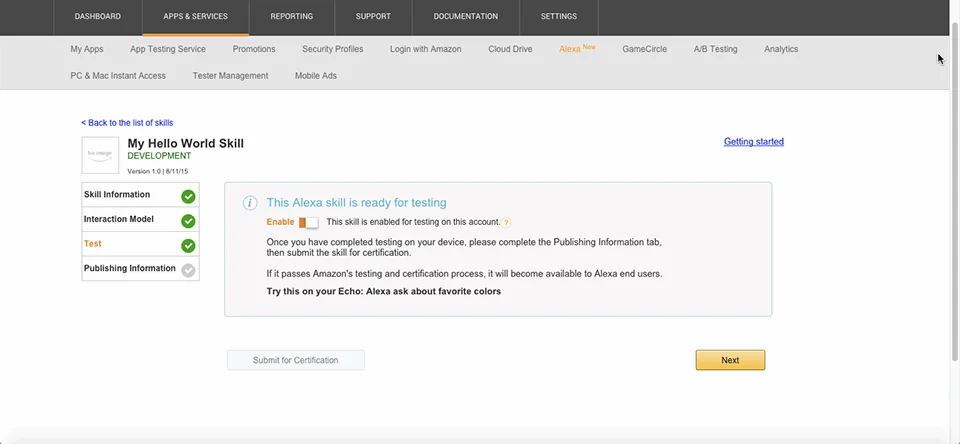Go to the Support tab

373,17
